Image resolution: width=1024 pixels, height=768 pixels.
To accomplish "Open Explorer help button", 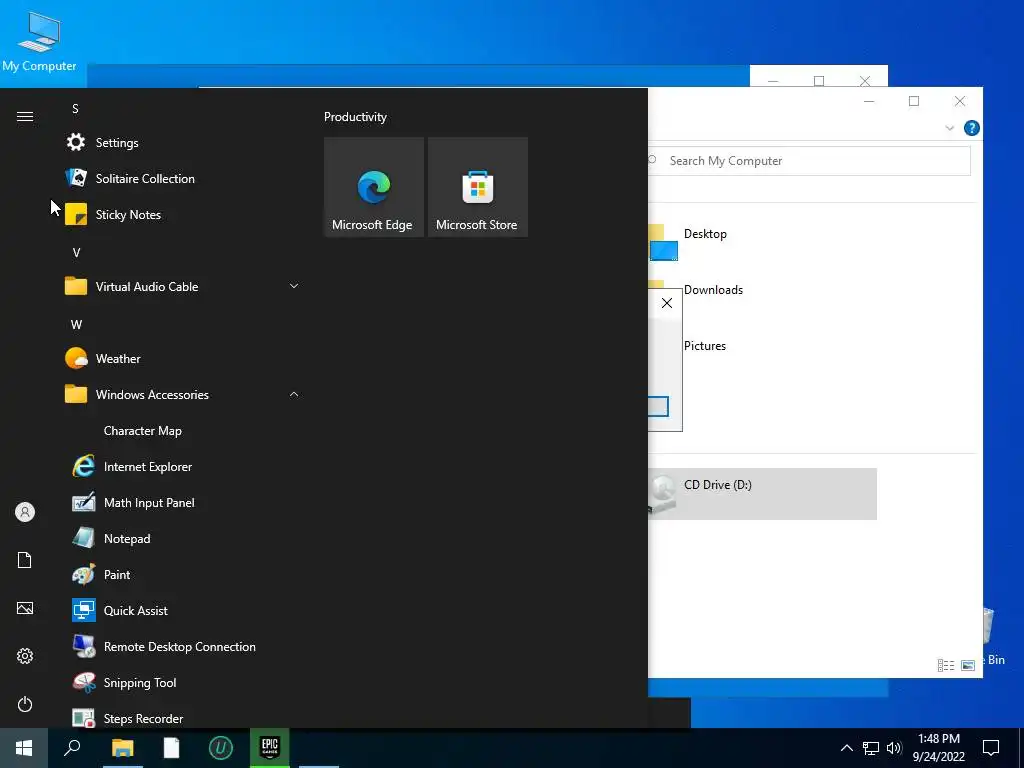I will (972, 128).
